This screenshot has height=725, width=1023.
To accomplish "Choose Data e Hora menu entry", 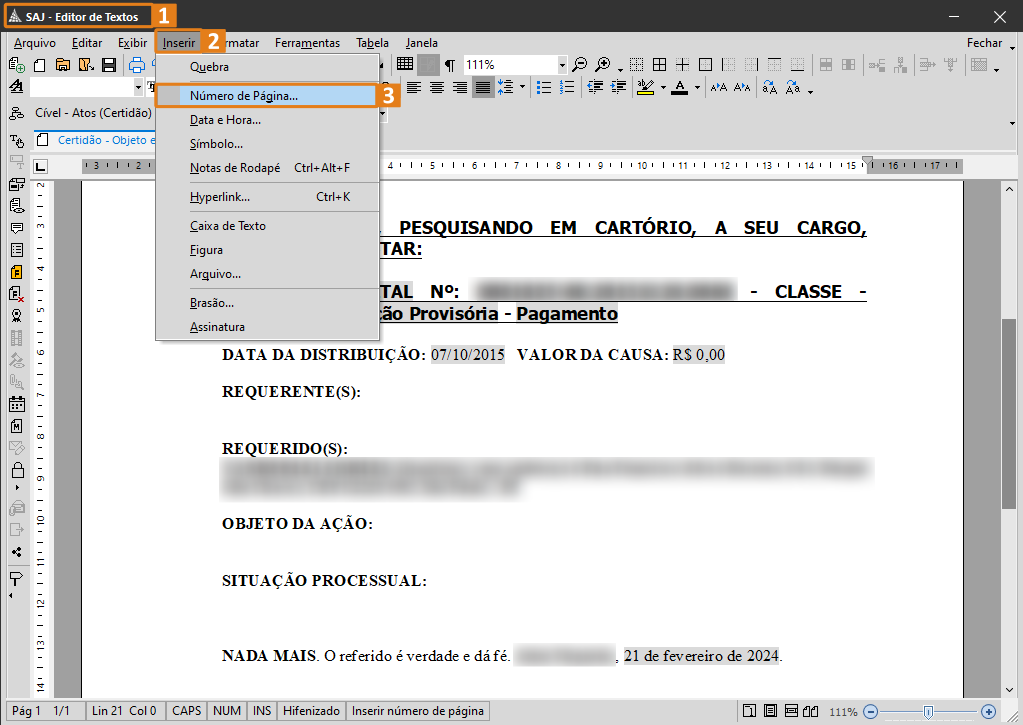I will [x=267, y=120].
